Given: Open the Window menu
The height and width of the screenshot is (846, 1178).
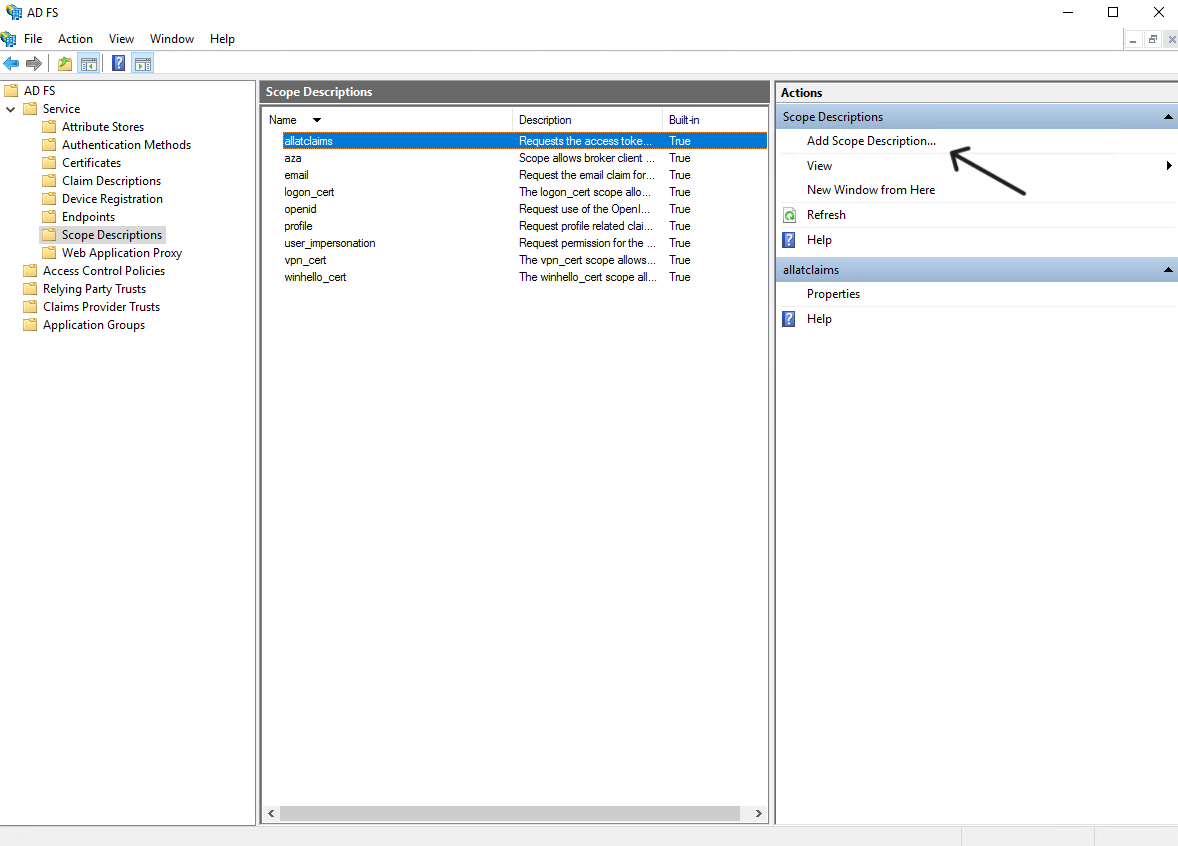Looking at the screenshot, I should pos(171,39).
